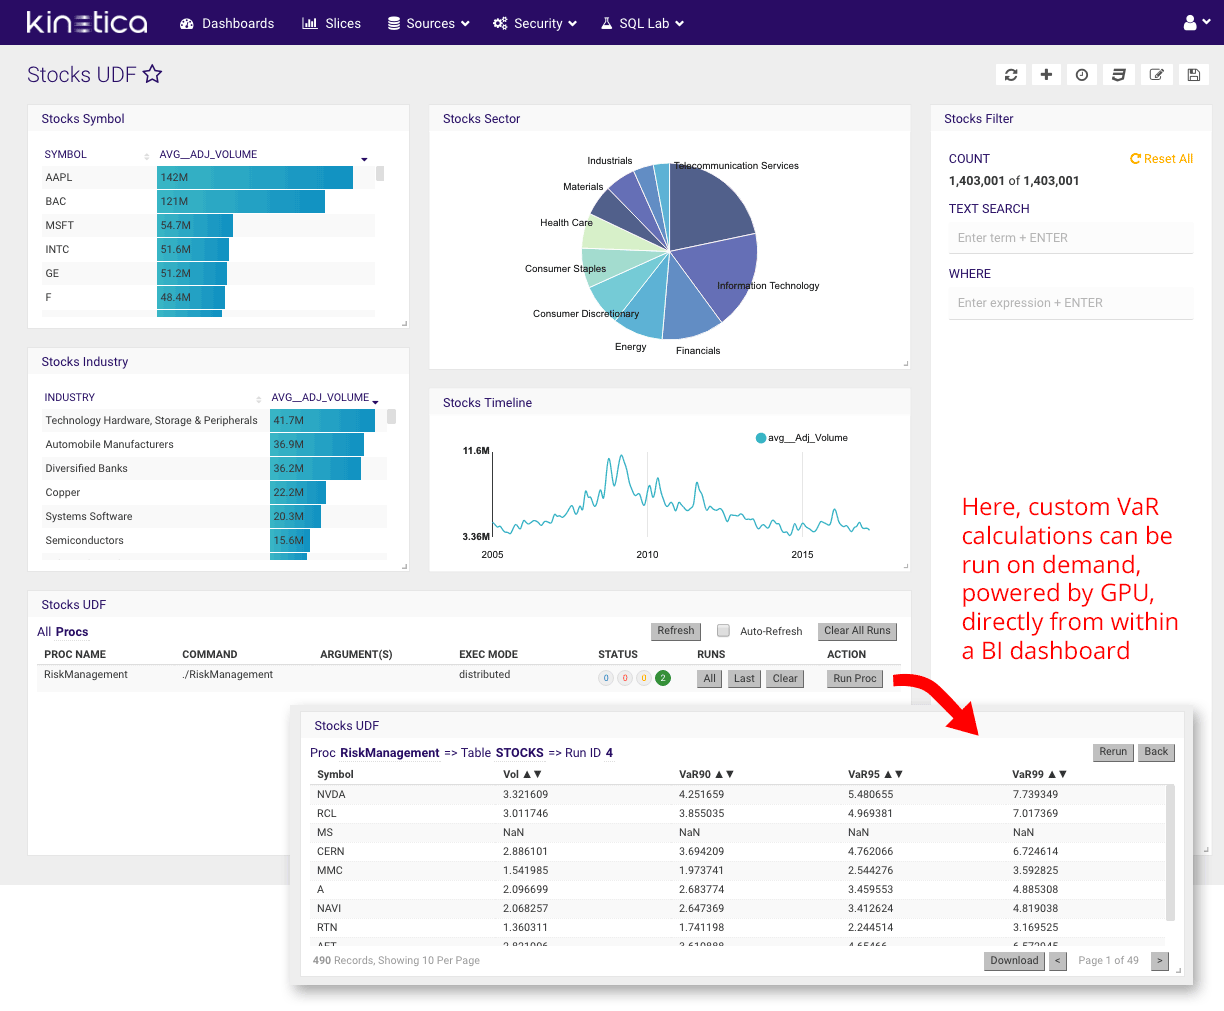Click the All runs button
This screenshot has height=1011, width=1224.
point(710,678)
